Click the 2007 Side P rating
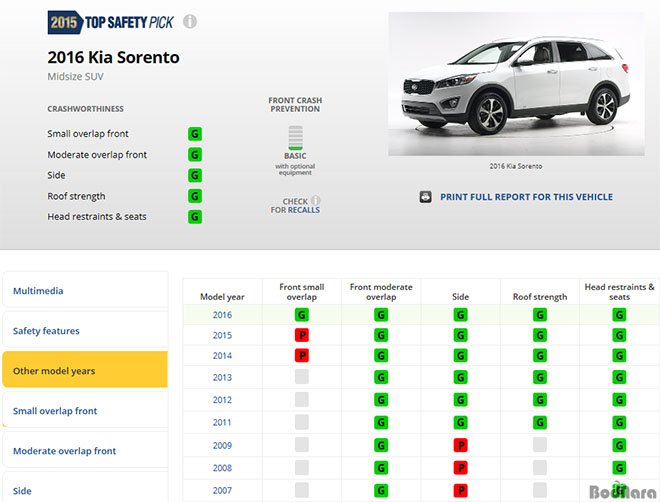Screen dimensions: 660x502 point(460,490)
